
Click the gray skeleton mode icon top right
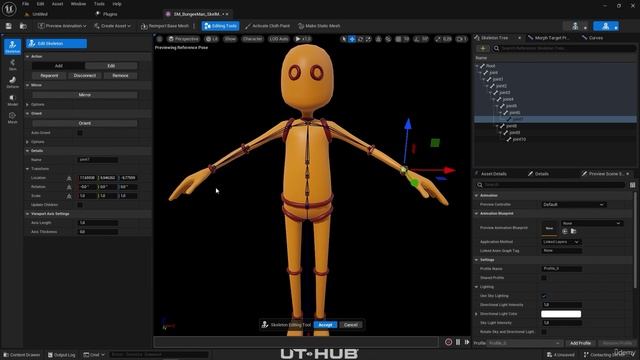[x=575, y=26]
